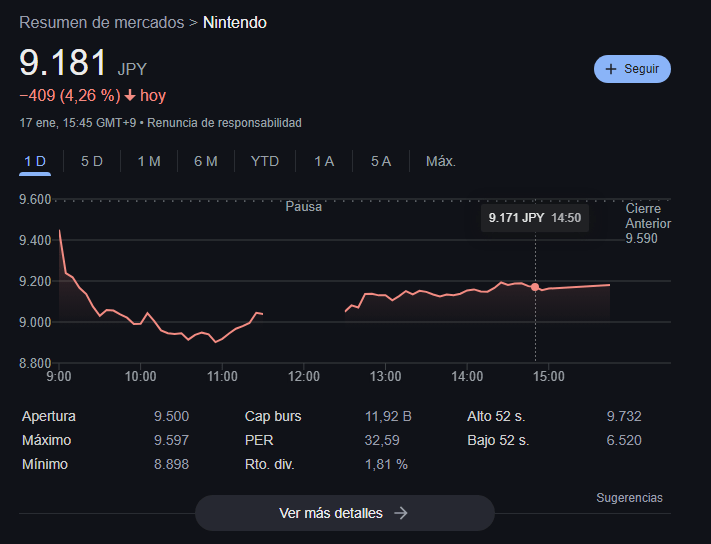Click the PER label
The width and height of the screenshot is (711, 544).
(259, 440)
